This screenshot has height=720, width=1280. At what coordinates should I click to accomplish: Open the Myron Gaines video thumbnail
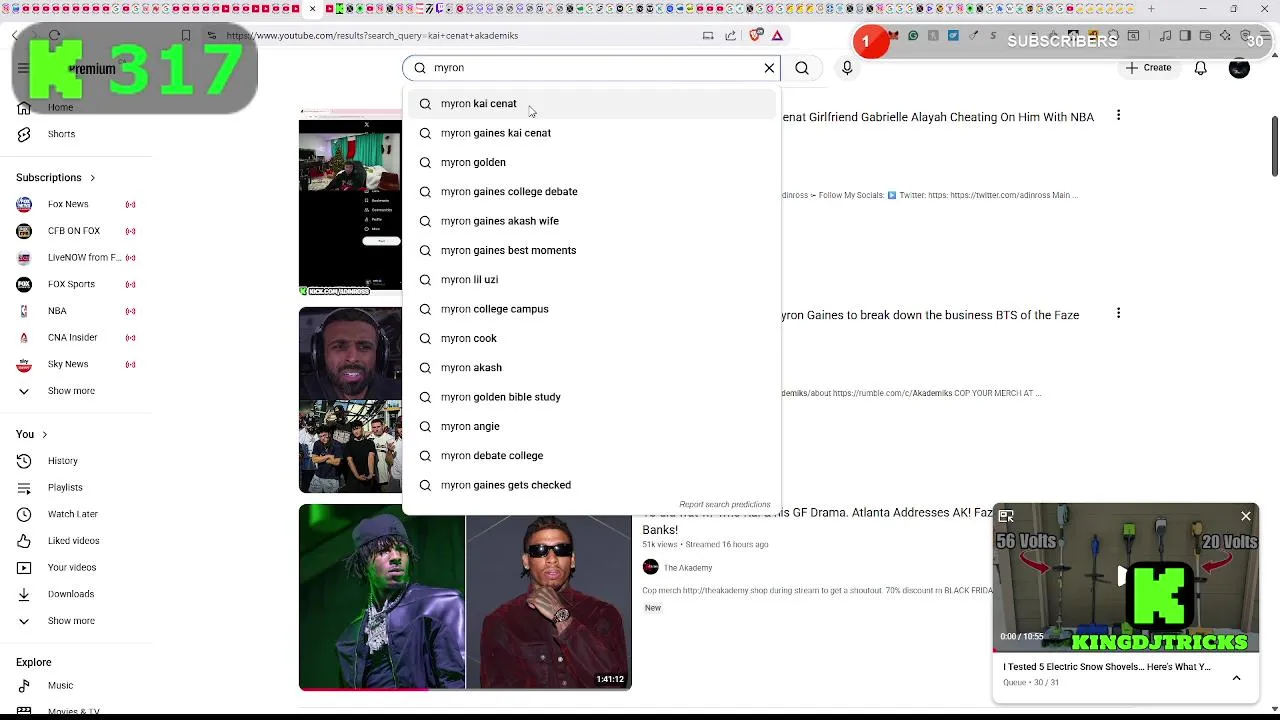coord(350,400)
